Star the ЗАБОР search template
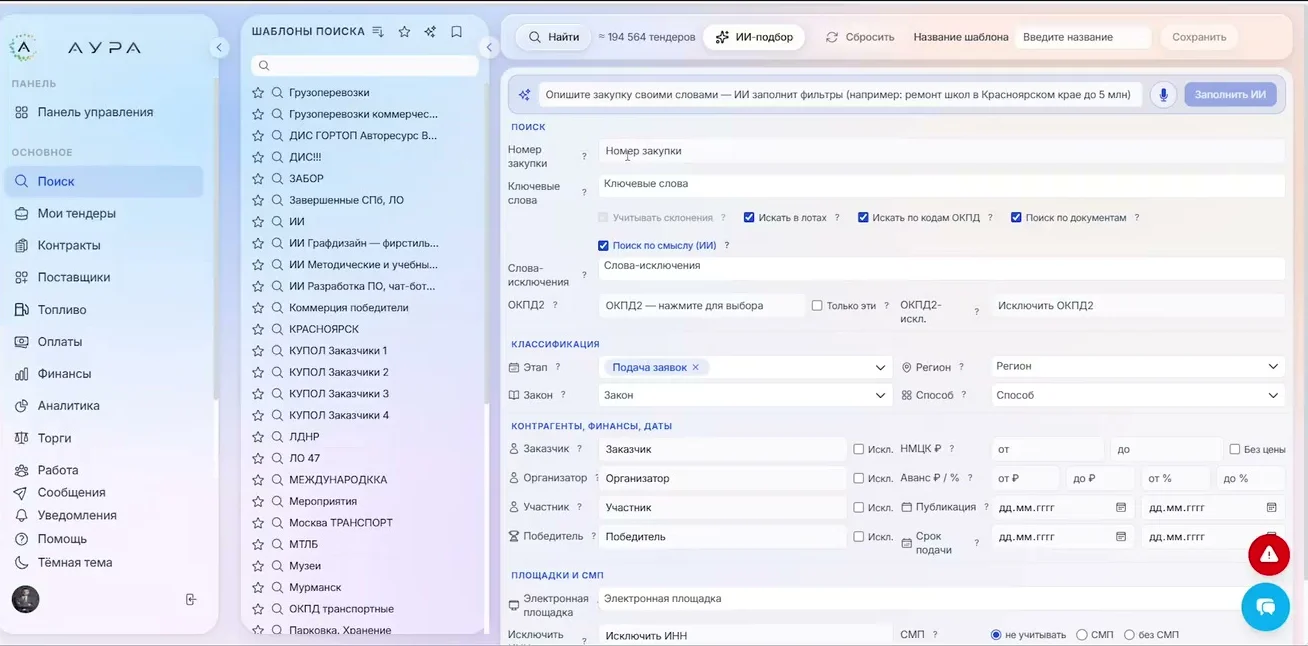1308x646 pixels. pyautogui.click(x=258, y=178)
